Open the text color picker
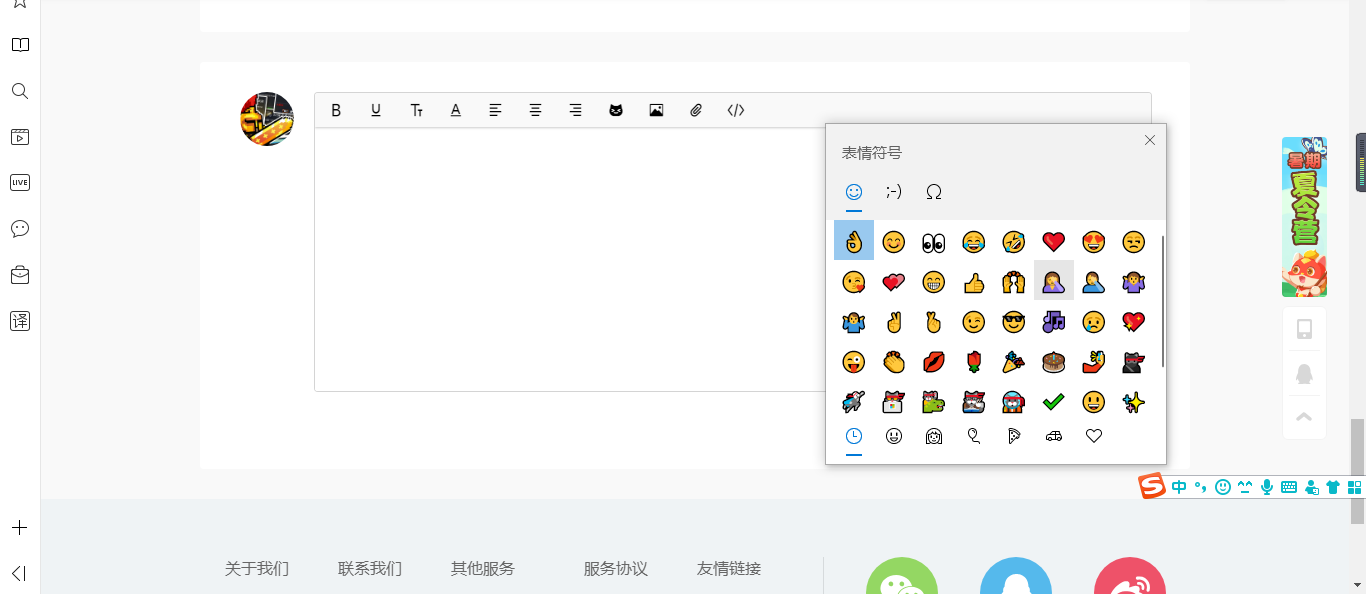 click(455, 110)
